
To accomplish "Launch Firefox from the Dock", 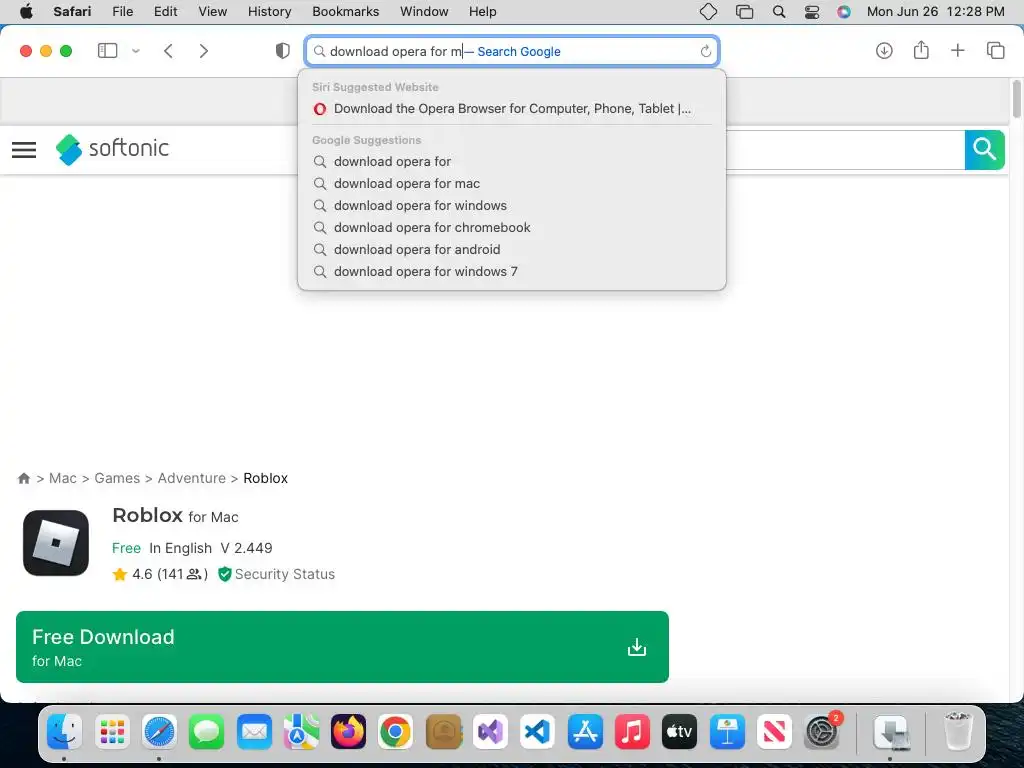I will [349, 731].
